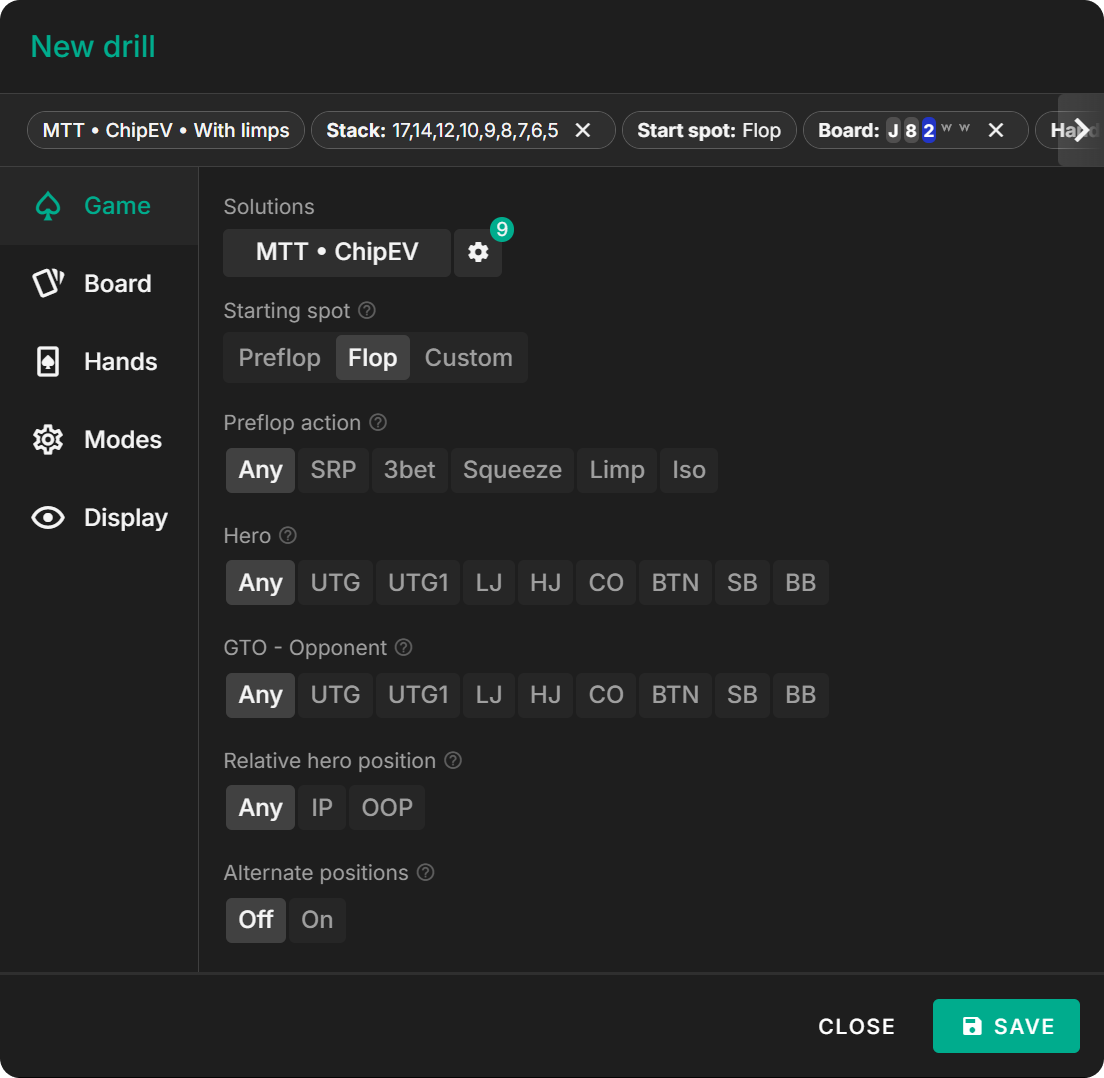The height and width of the screenshot is (1078, 1104).
Task: Choose CO for Hero position
Action: [x=606, y=582]
